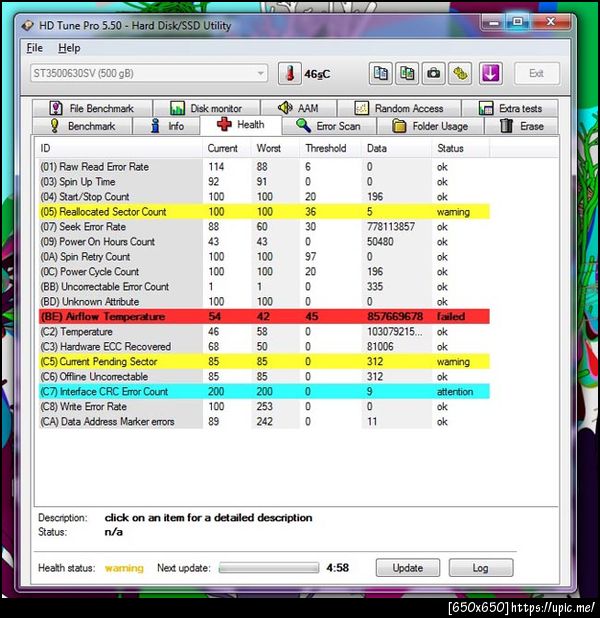Viewport: 600px width, 618px height.
Task: Switch to the AAM tab
Action: pos(299,108)
